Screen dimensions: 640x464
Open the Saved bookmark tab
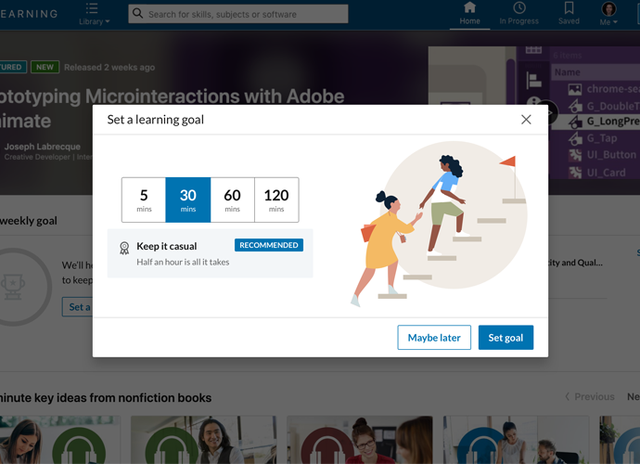pyautogui.click(x=569, y=14)
